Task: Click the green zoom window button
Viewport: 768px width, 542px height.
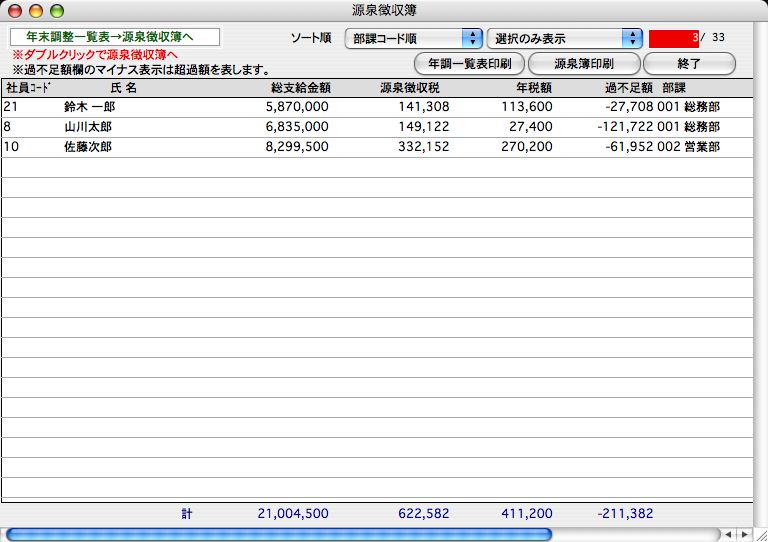Action: (x=56, y=10)
